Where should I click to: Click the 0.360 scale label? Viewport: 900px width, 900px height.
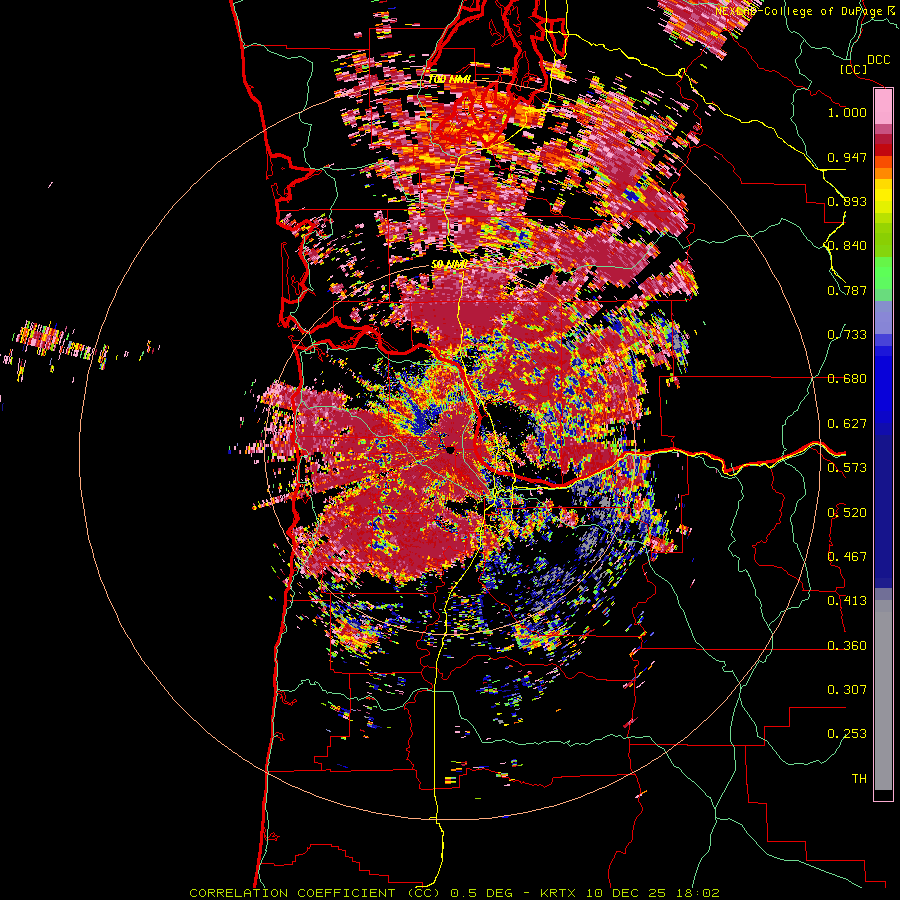pos(847,646)
